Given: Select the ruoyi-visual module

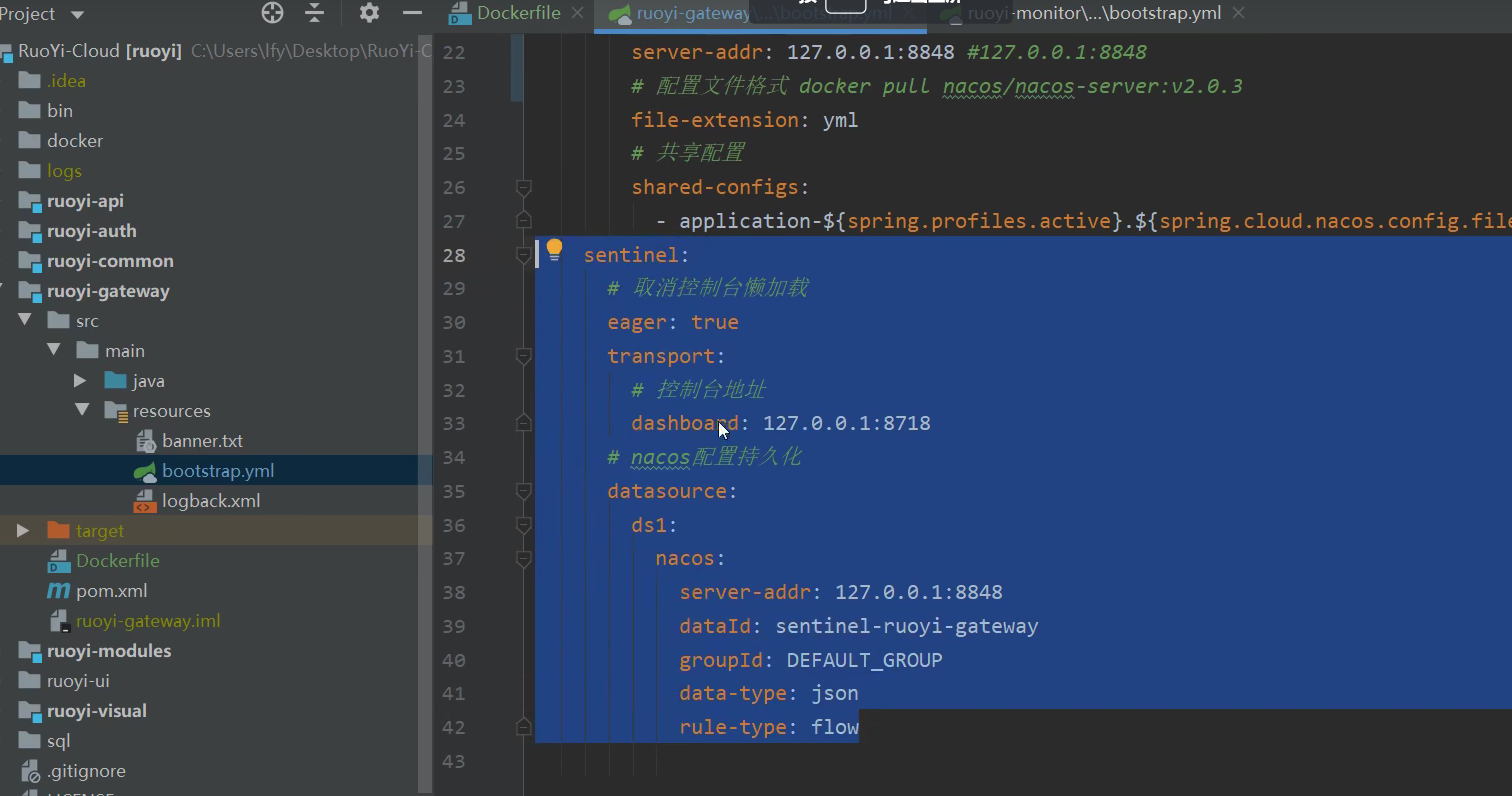Looking at the screenshot, I should coord(96,711).
